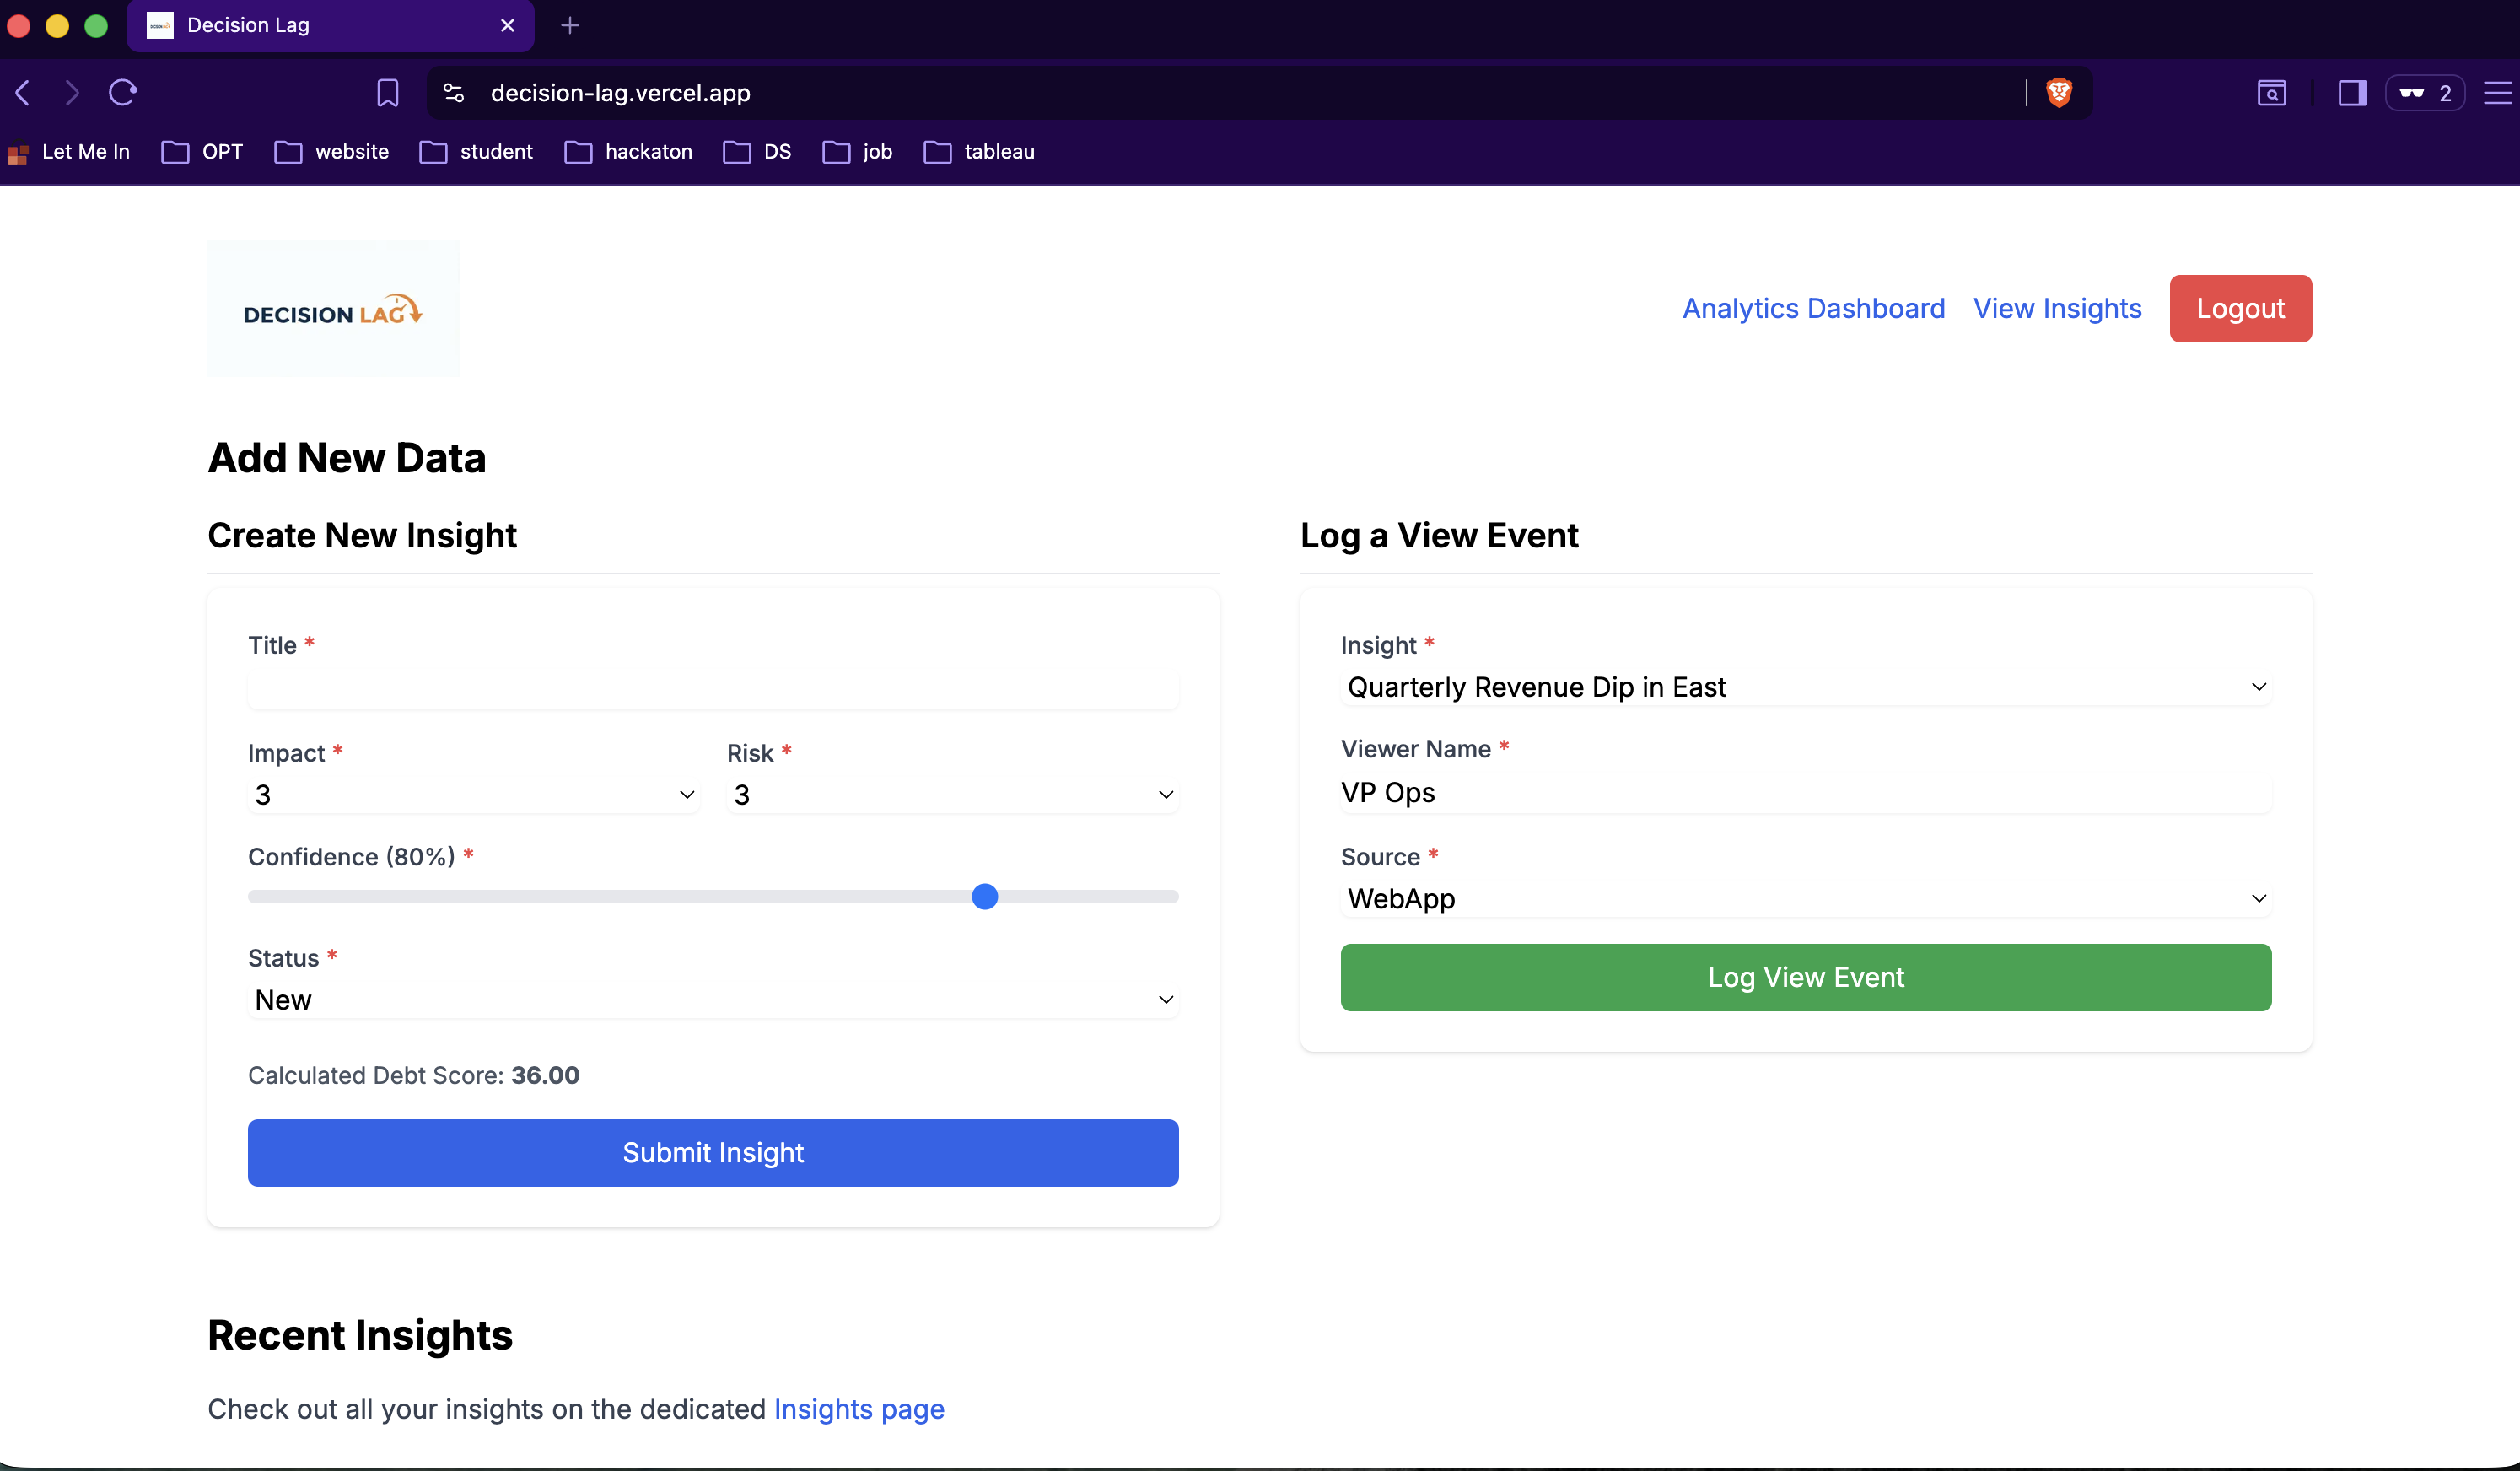This screenshot has height=1471, width=2520.
Task: Click the Confidence slider handle
Action: pos(985,897)
